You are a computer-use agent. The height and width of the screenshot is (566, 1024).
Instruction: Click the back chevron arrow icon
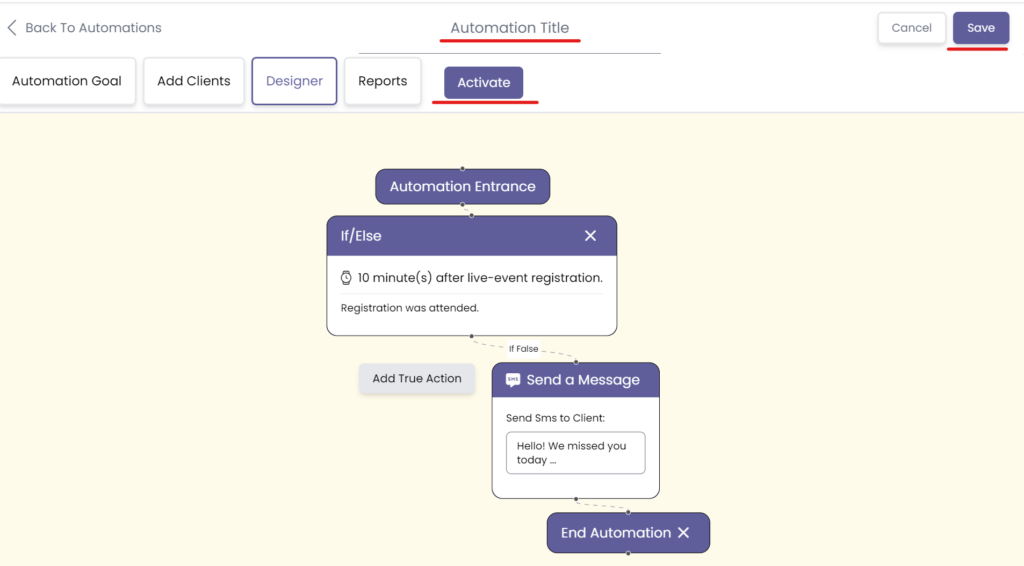(12, 28)
